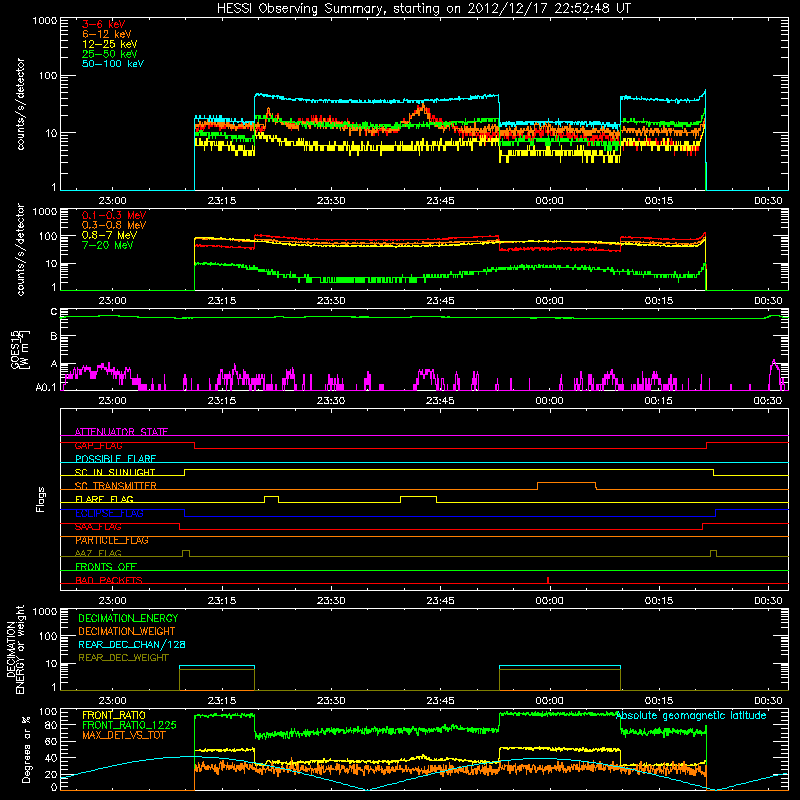Image resolution: width=800 pixels, height=800 pixels.
Task: Click the MAX_DET_VS_TOT legend label
Action: tap(123, 735)
